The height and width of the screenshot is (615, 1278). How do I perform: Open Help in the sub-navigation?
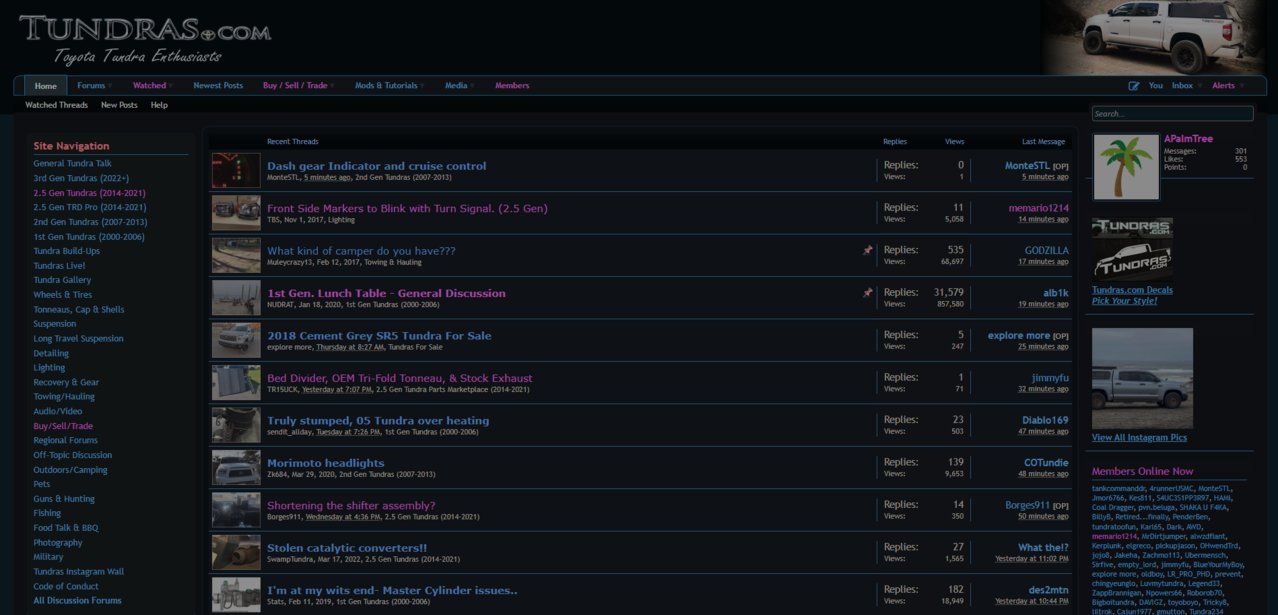(159, 105)
